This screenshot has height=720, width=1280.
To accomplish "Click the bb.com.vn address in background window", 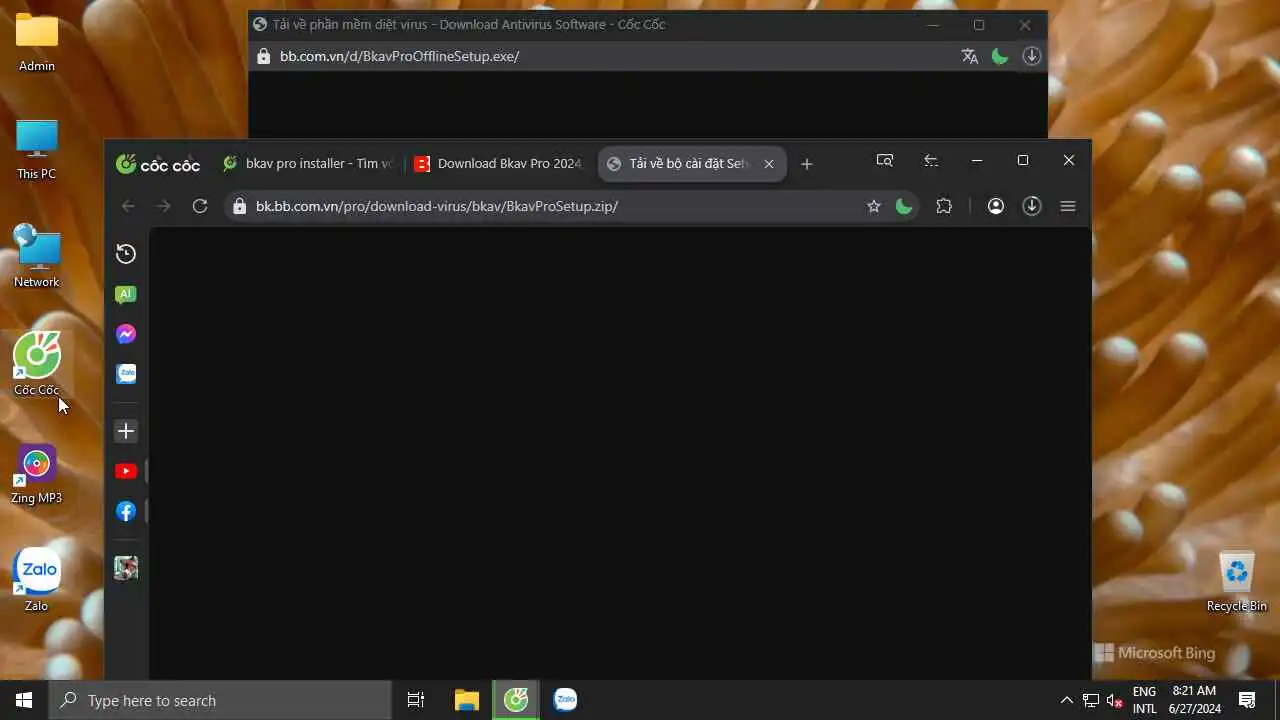I will pyautogui.click(x=399, y=56).
